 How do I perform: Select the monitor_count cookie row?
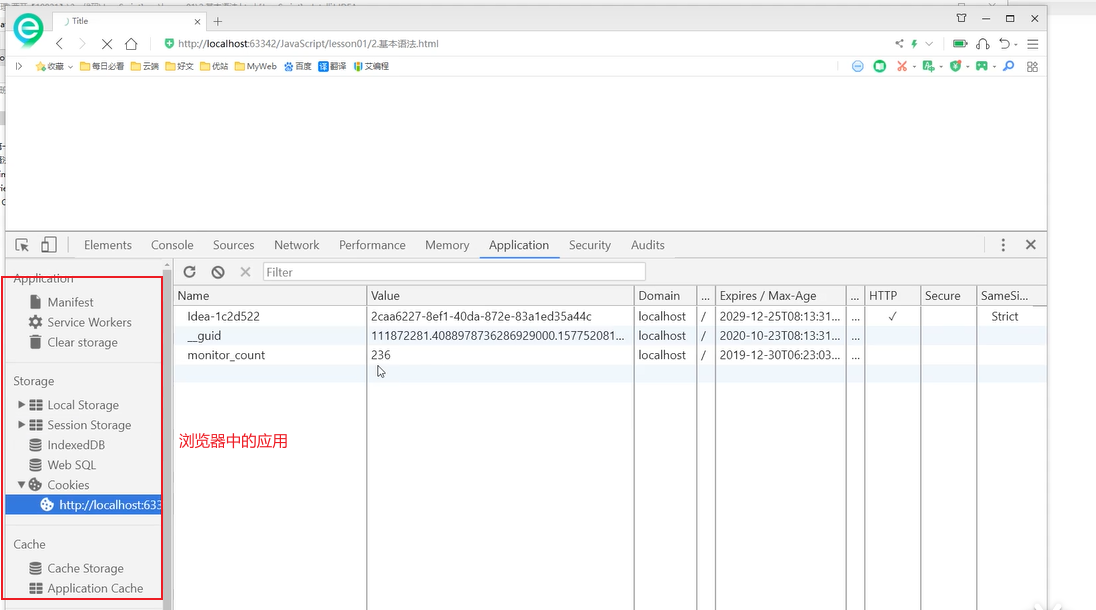click(610, 355)
